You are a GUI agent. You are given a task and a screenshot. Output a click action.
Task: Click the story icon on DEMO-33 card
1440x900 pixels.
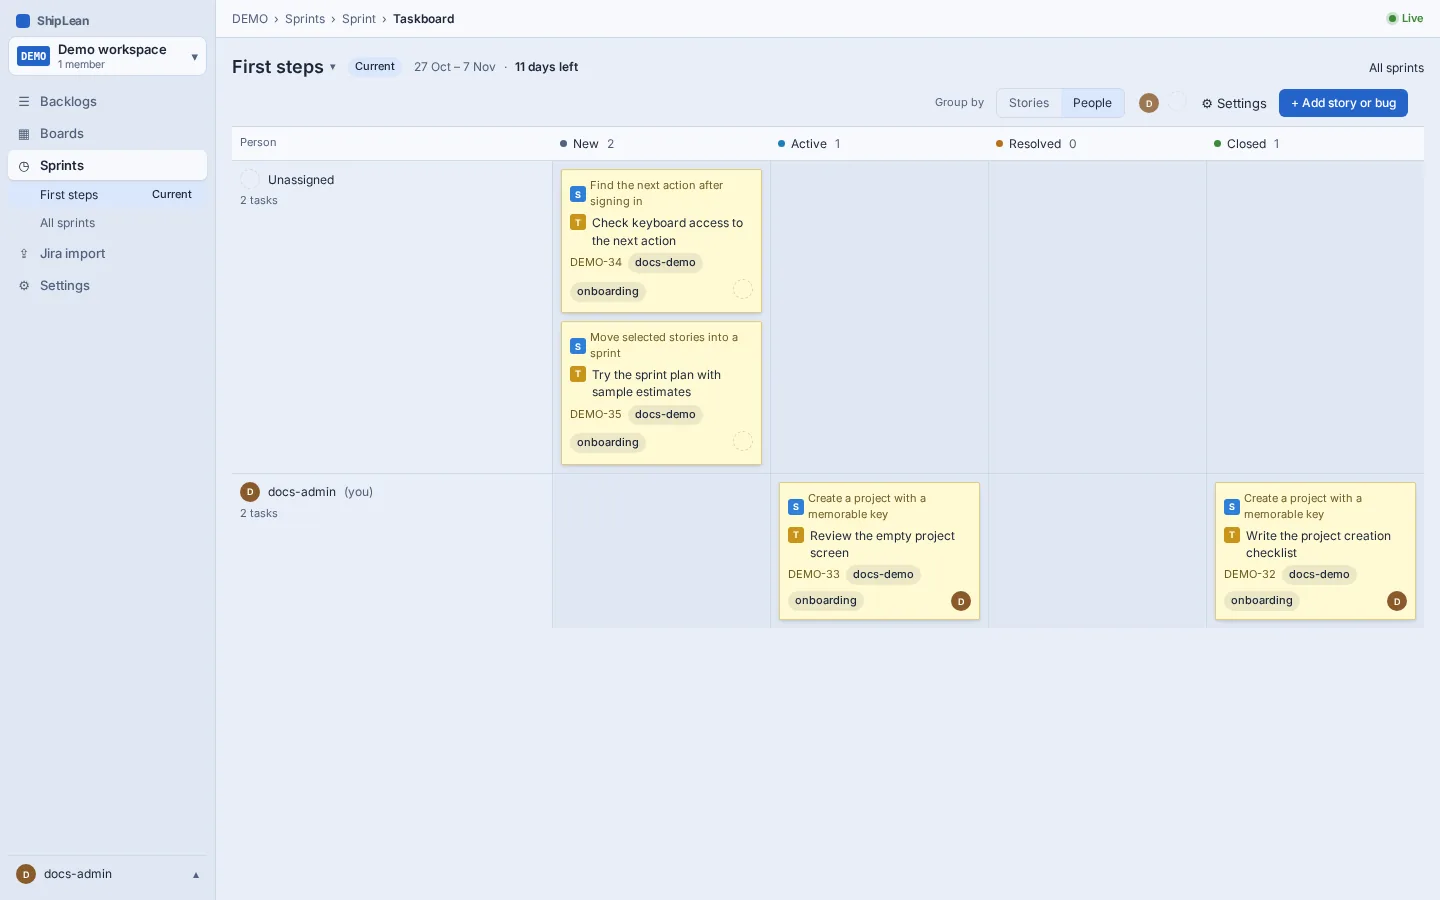(796, 507)
